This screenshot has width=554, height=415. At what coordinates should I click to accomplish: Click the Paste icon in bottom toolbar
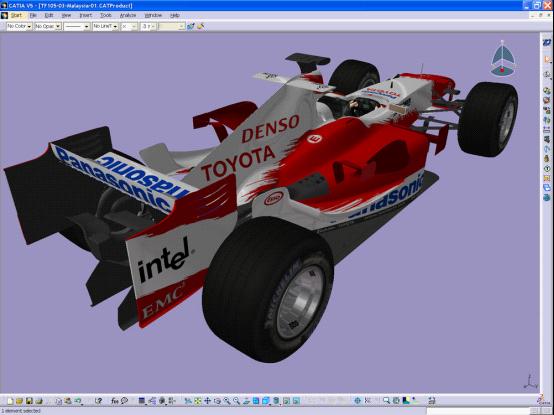click(67, 401)
